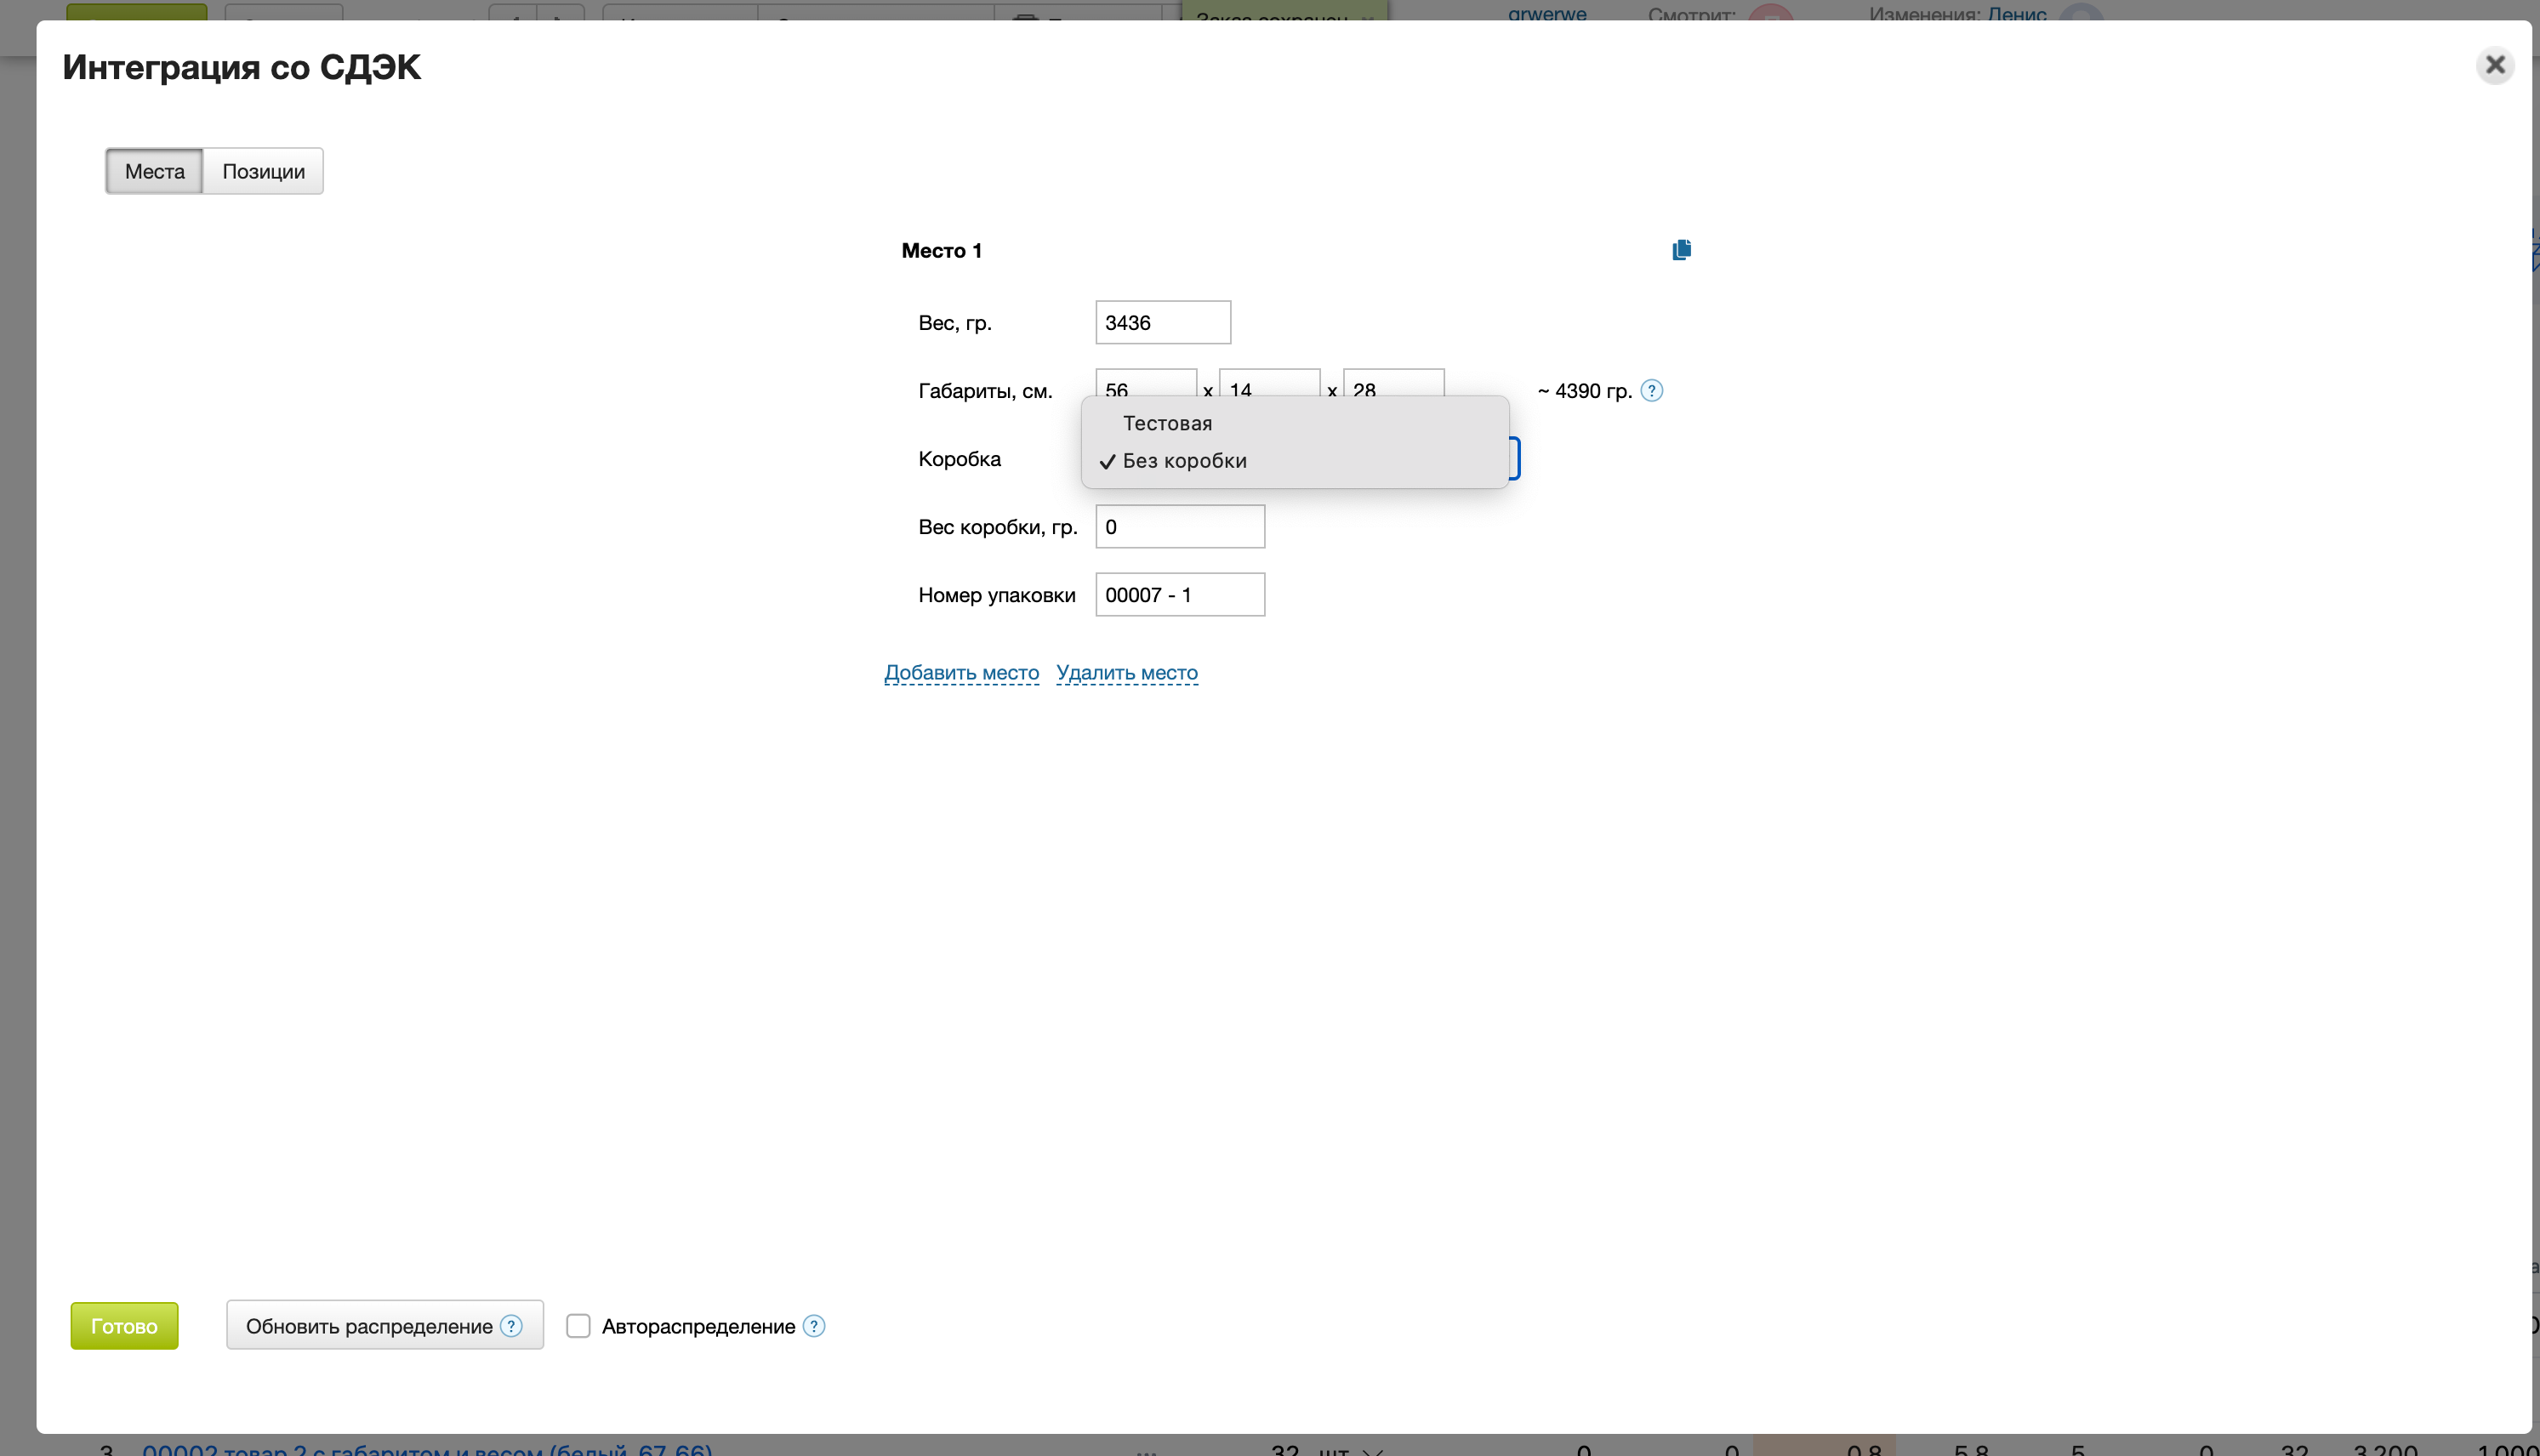2540x1456 pixels.
Task: Focus the Вес, гр. input field
Action: [1162, 323]
